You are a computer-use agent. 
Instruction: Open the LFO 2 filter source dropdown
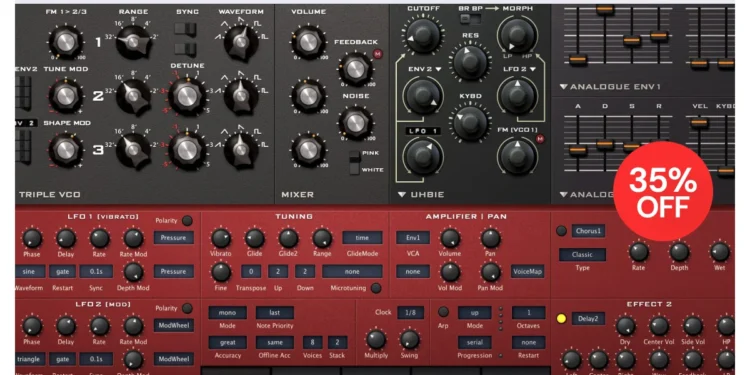pos(519,69)
